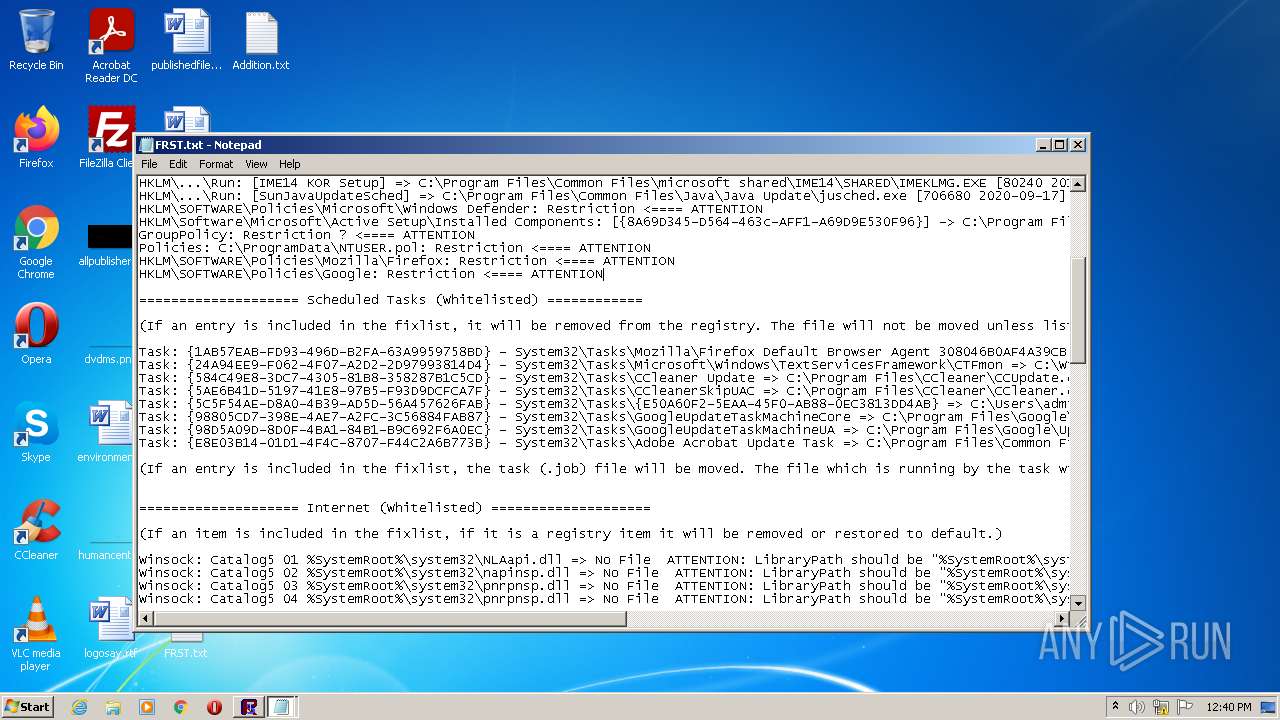1280x720 pixels.
Task: Open the FileZilla Client shortcut
Action: coord(108,138)
